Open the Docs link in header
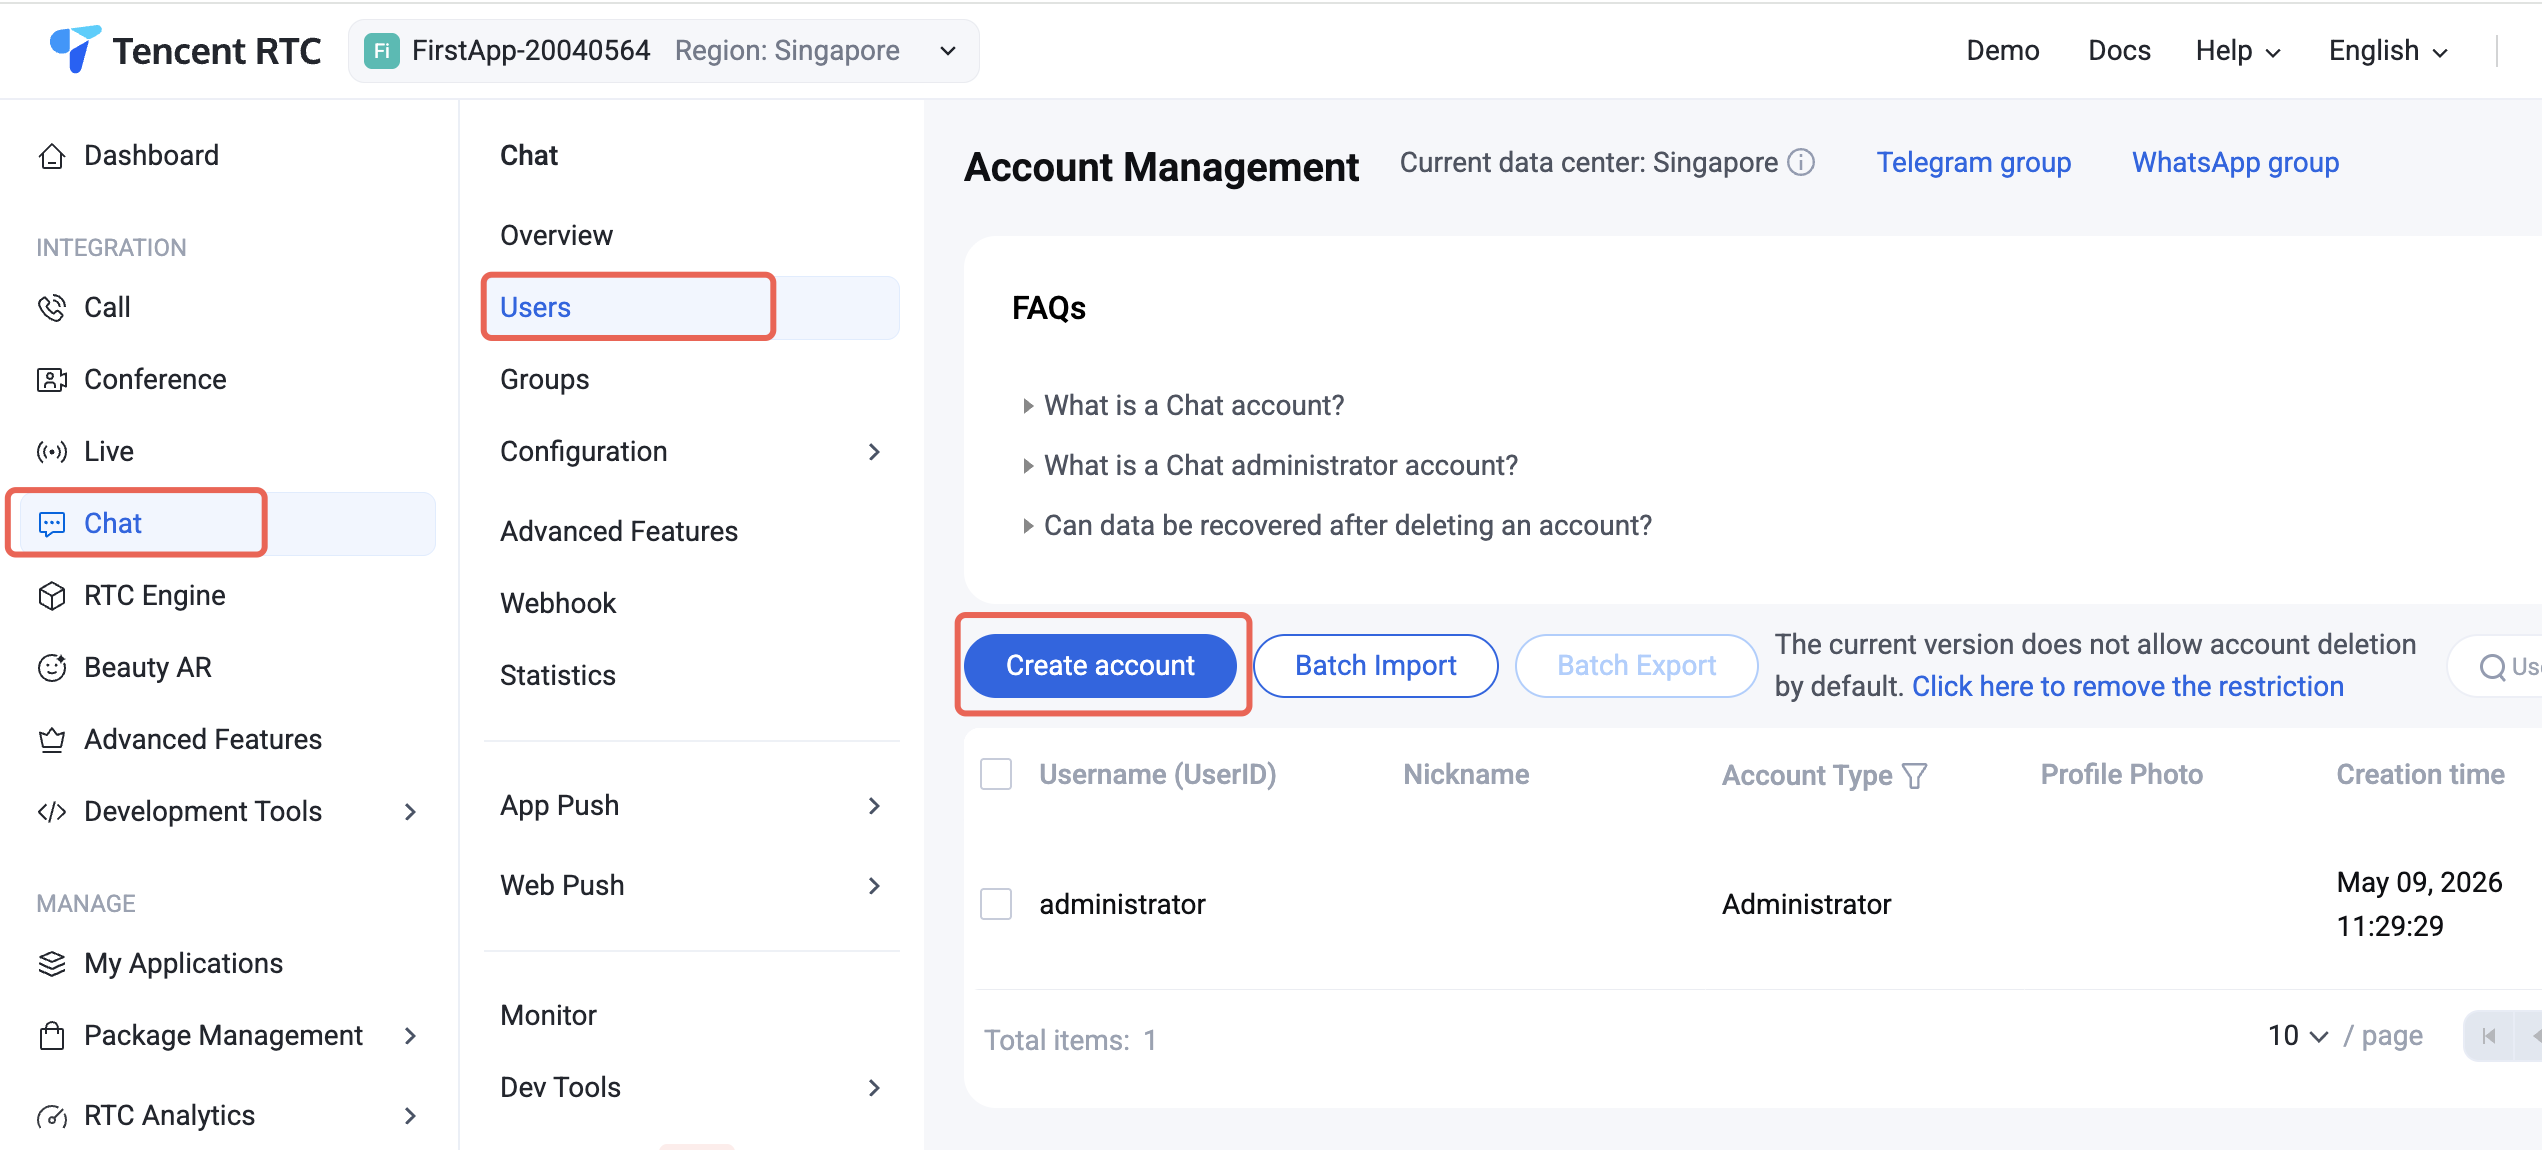Image resolution: width=2542 pixels, height=1150 pixels. click(x=2119, y=51)
